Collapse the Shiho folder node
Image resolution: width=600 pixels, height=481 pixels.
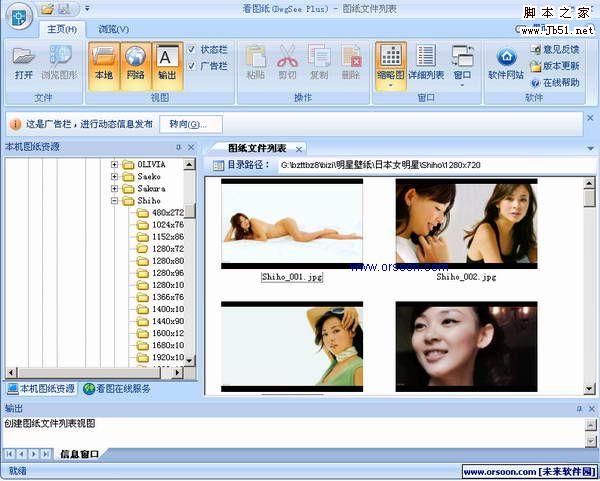tap(114, 201)
